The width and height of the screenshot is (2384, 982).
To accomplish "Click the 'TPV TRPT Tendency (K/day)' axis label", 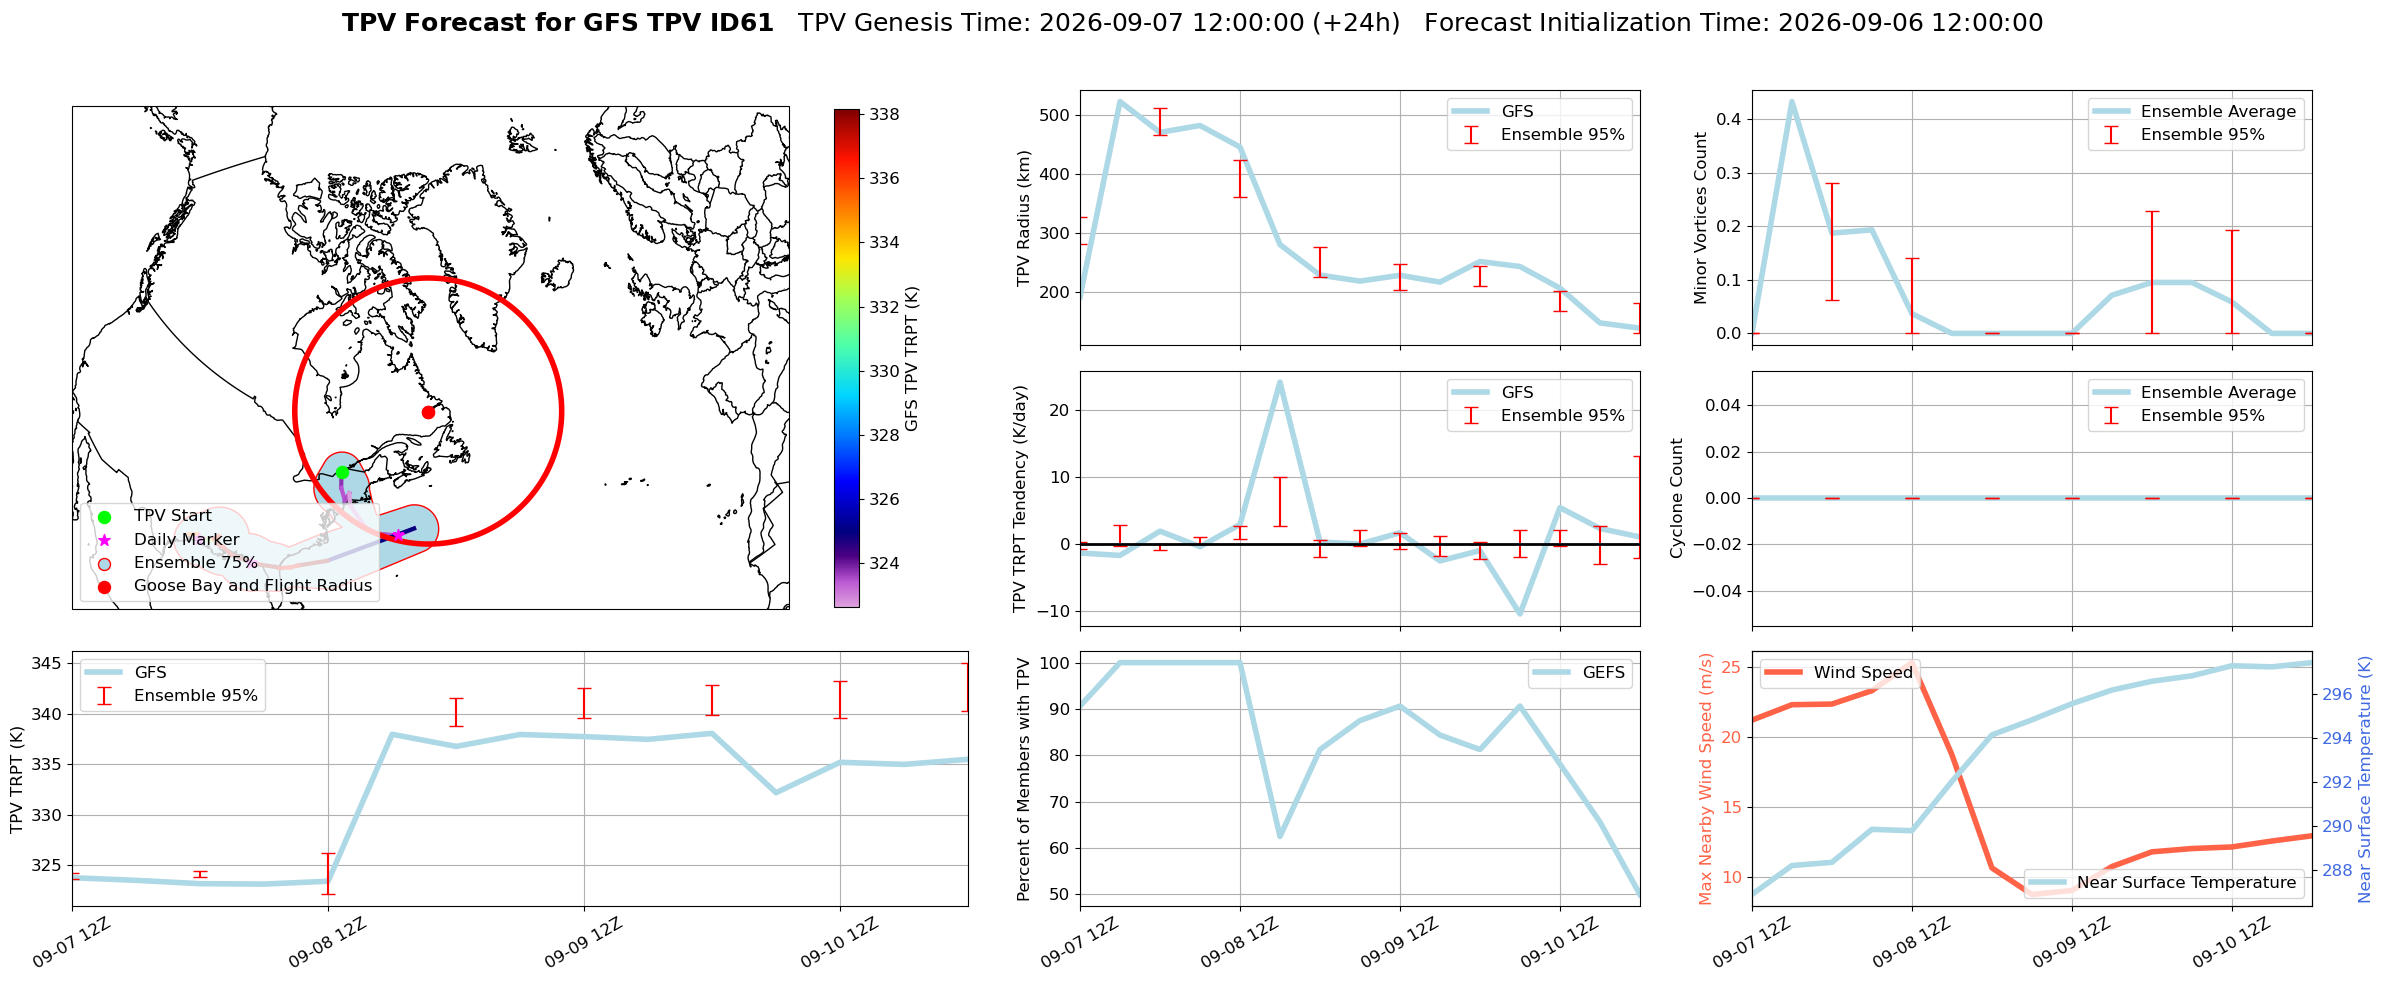I will tap(1019, 499).
